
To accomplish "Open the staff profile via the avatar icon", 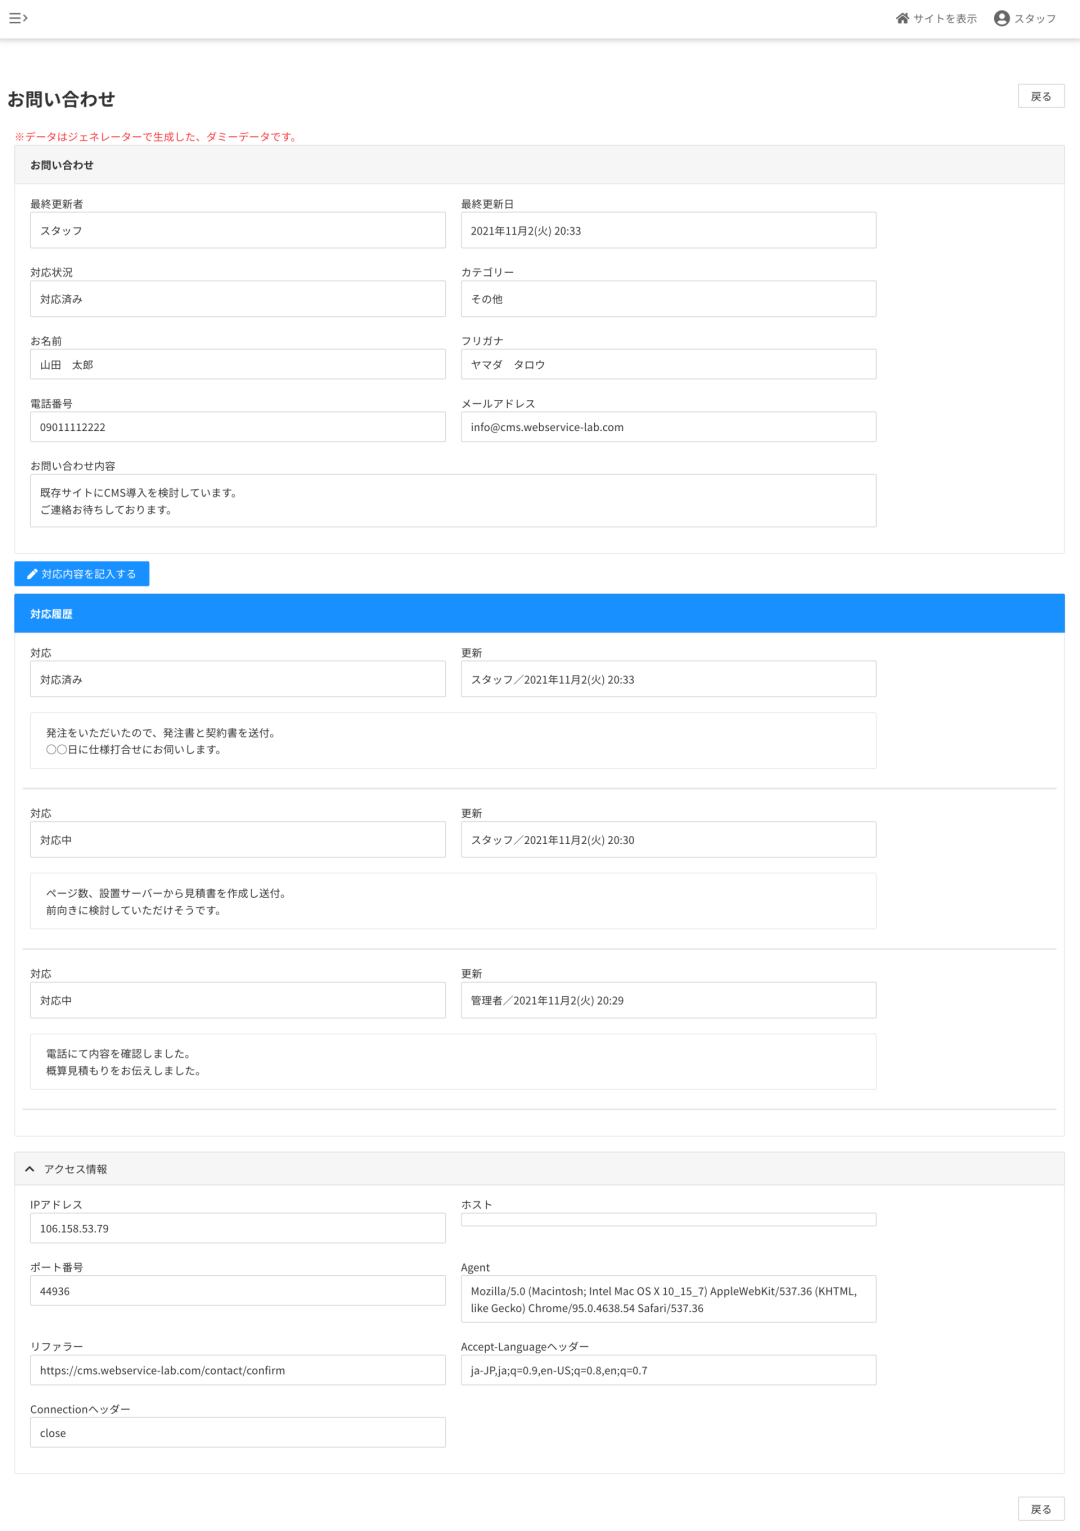I will (x=1000, y=17).
